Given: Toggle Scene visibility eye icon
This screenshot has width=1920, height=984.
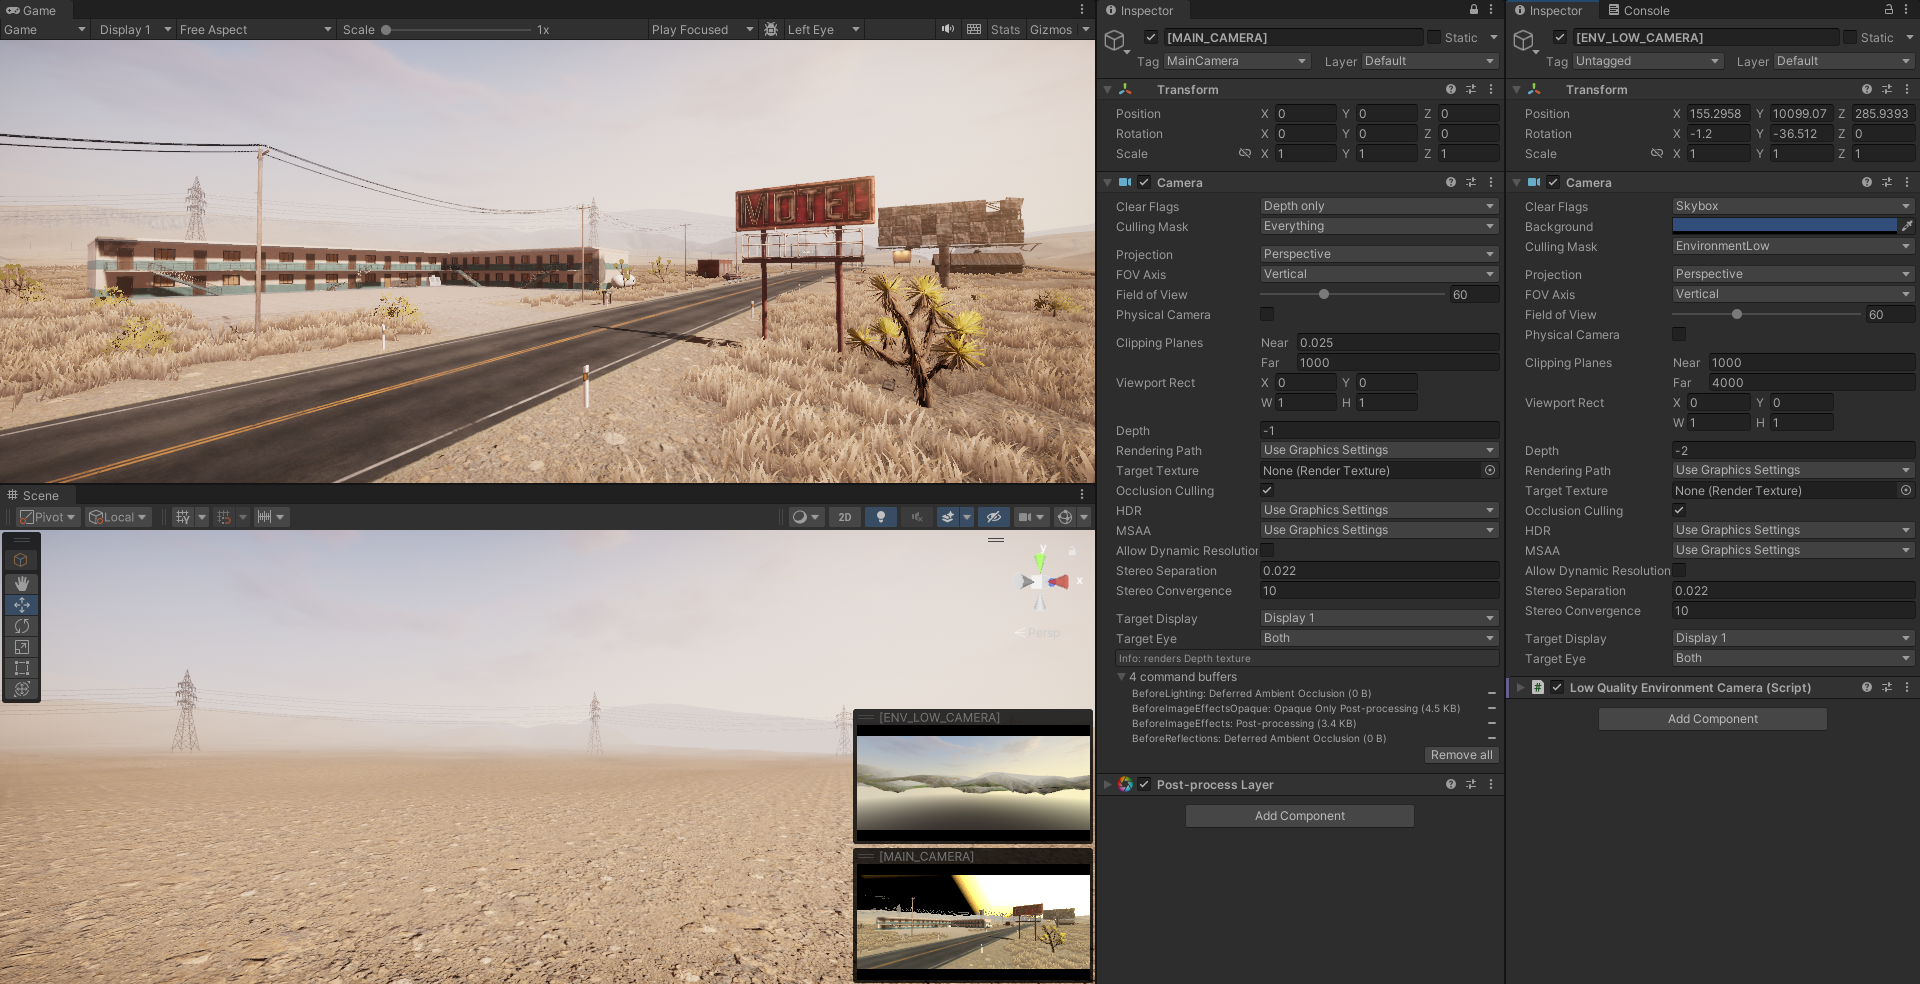Looking at the screenshot, I should tap(993, 517).
